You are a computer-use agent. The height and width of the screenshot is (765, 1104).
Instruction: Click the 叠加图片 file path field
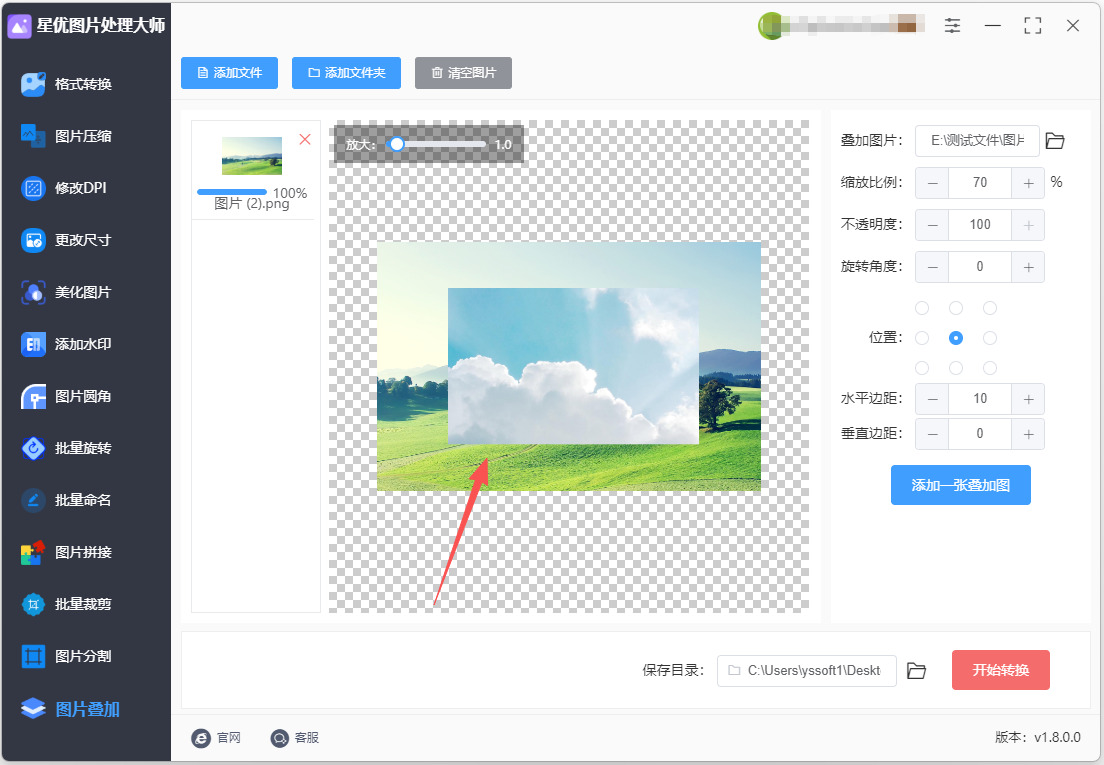tap(977, 141)
